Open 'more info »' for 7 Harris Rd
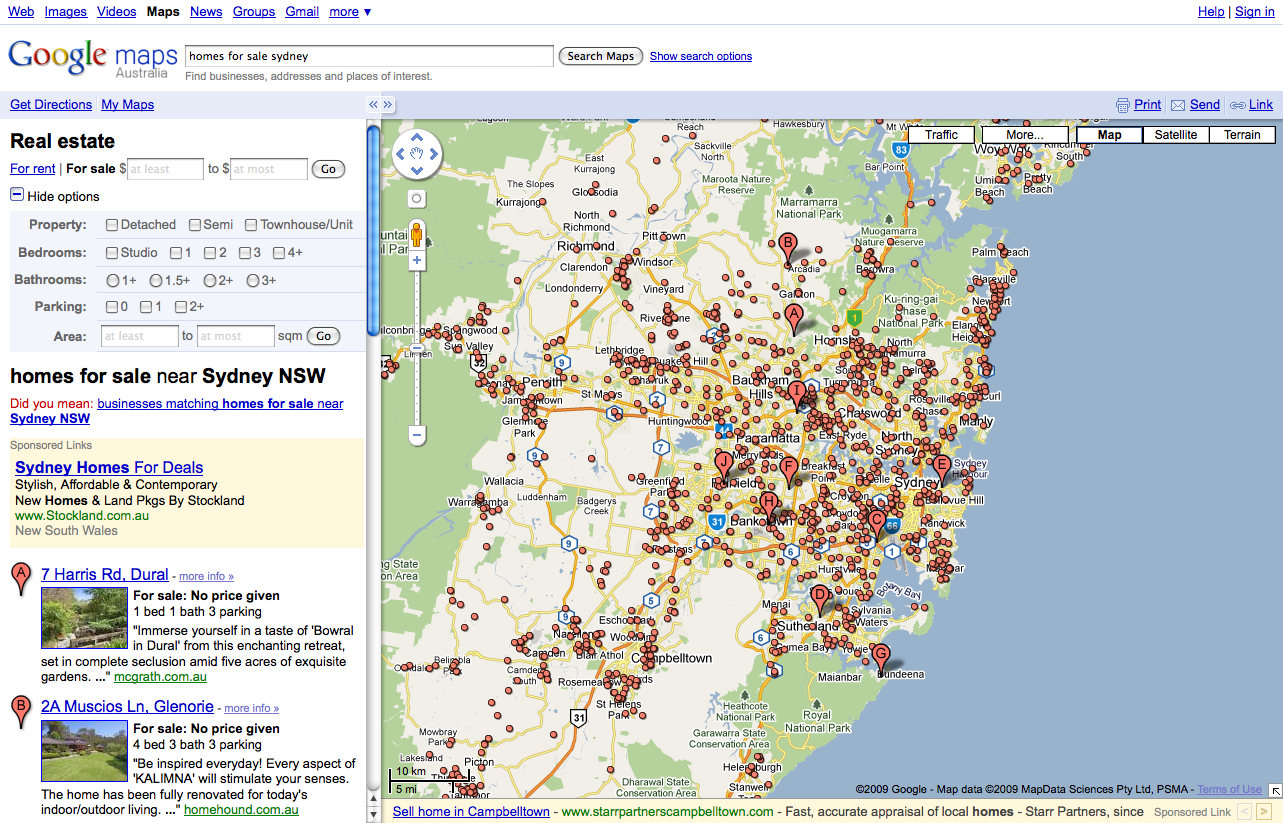 [206, 576]
